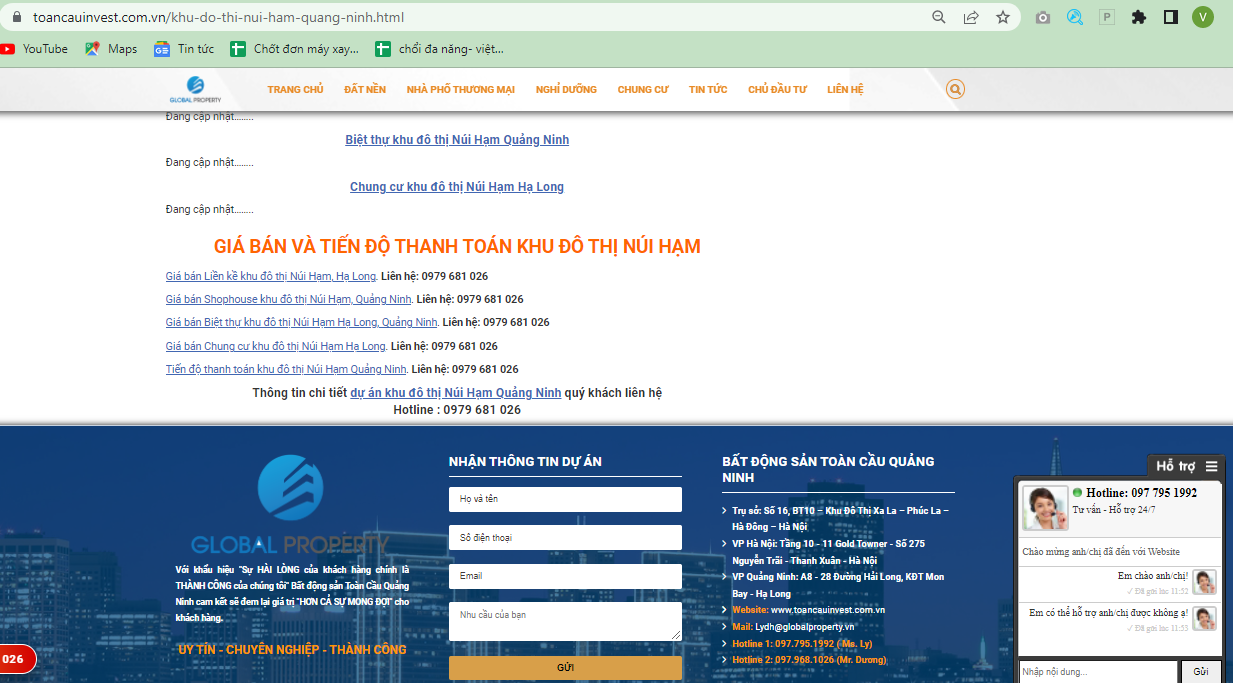1233x683 pixels.
Task: Bookmark this page with the star icon
Action: [x=1002, y=17]
